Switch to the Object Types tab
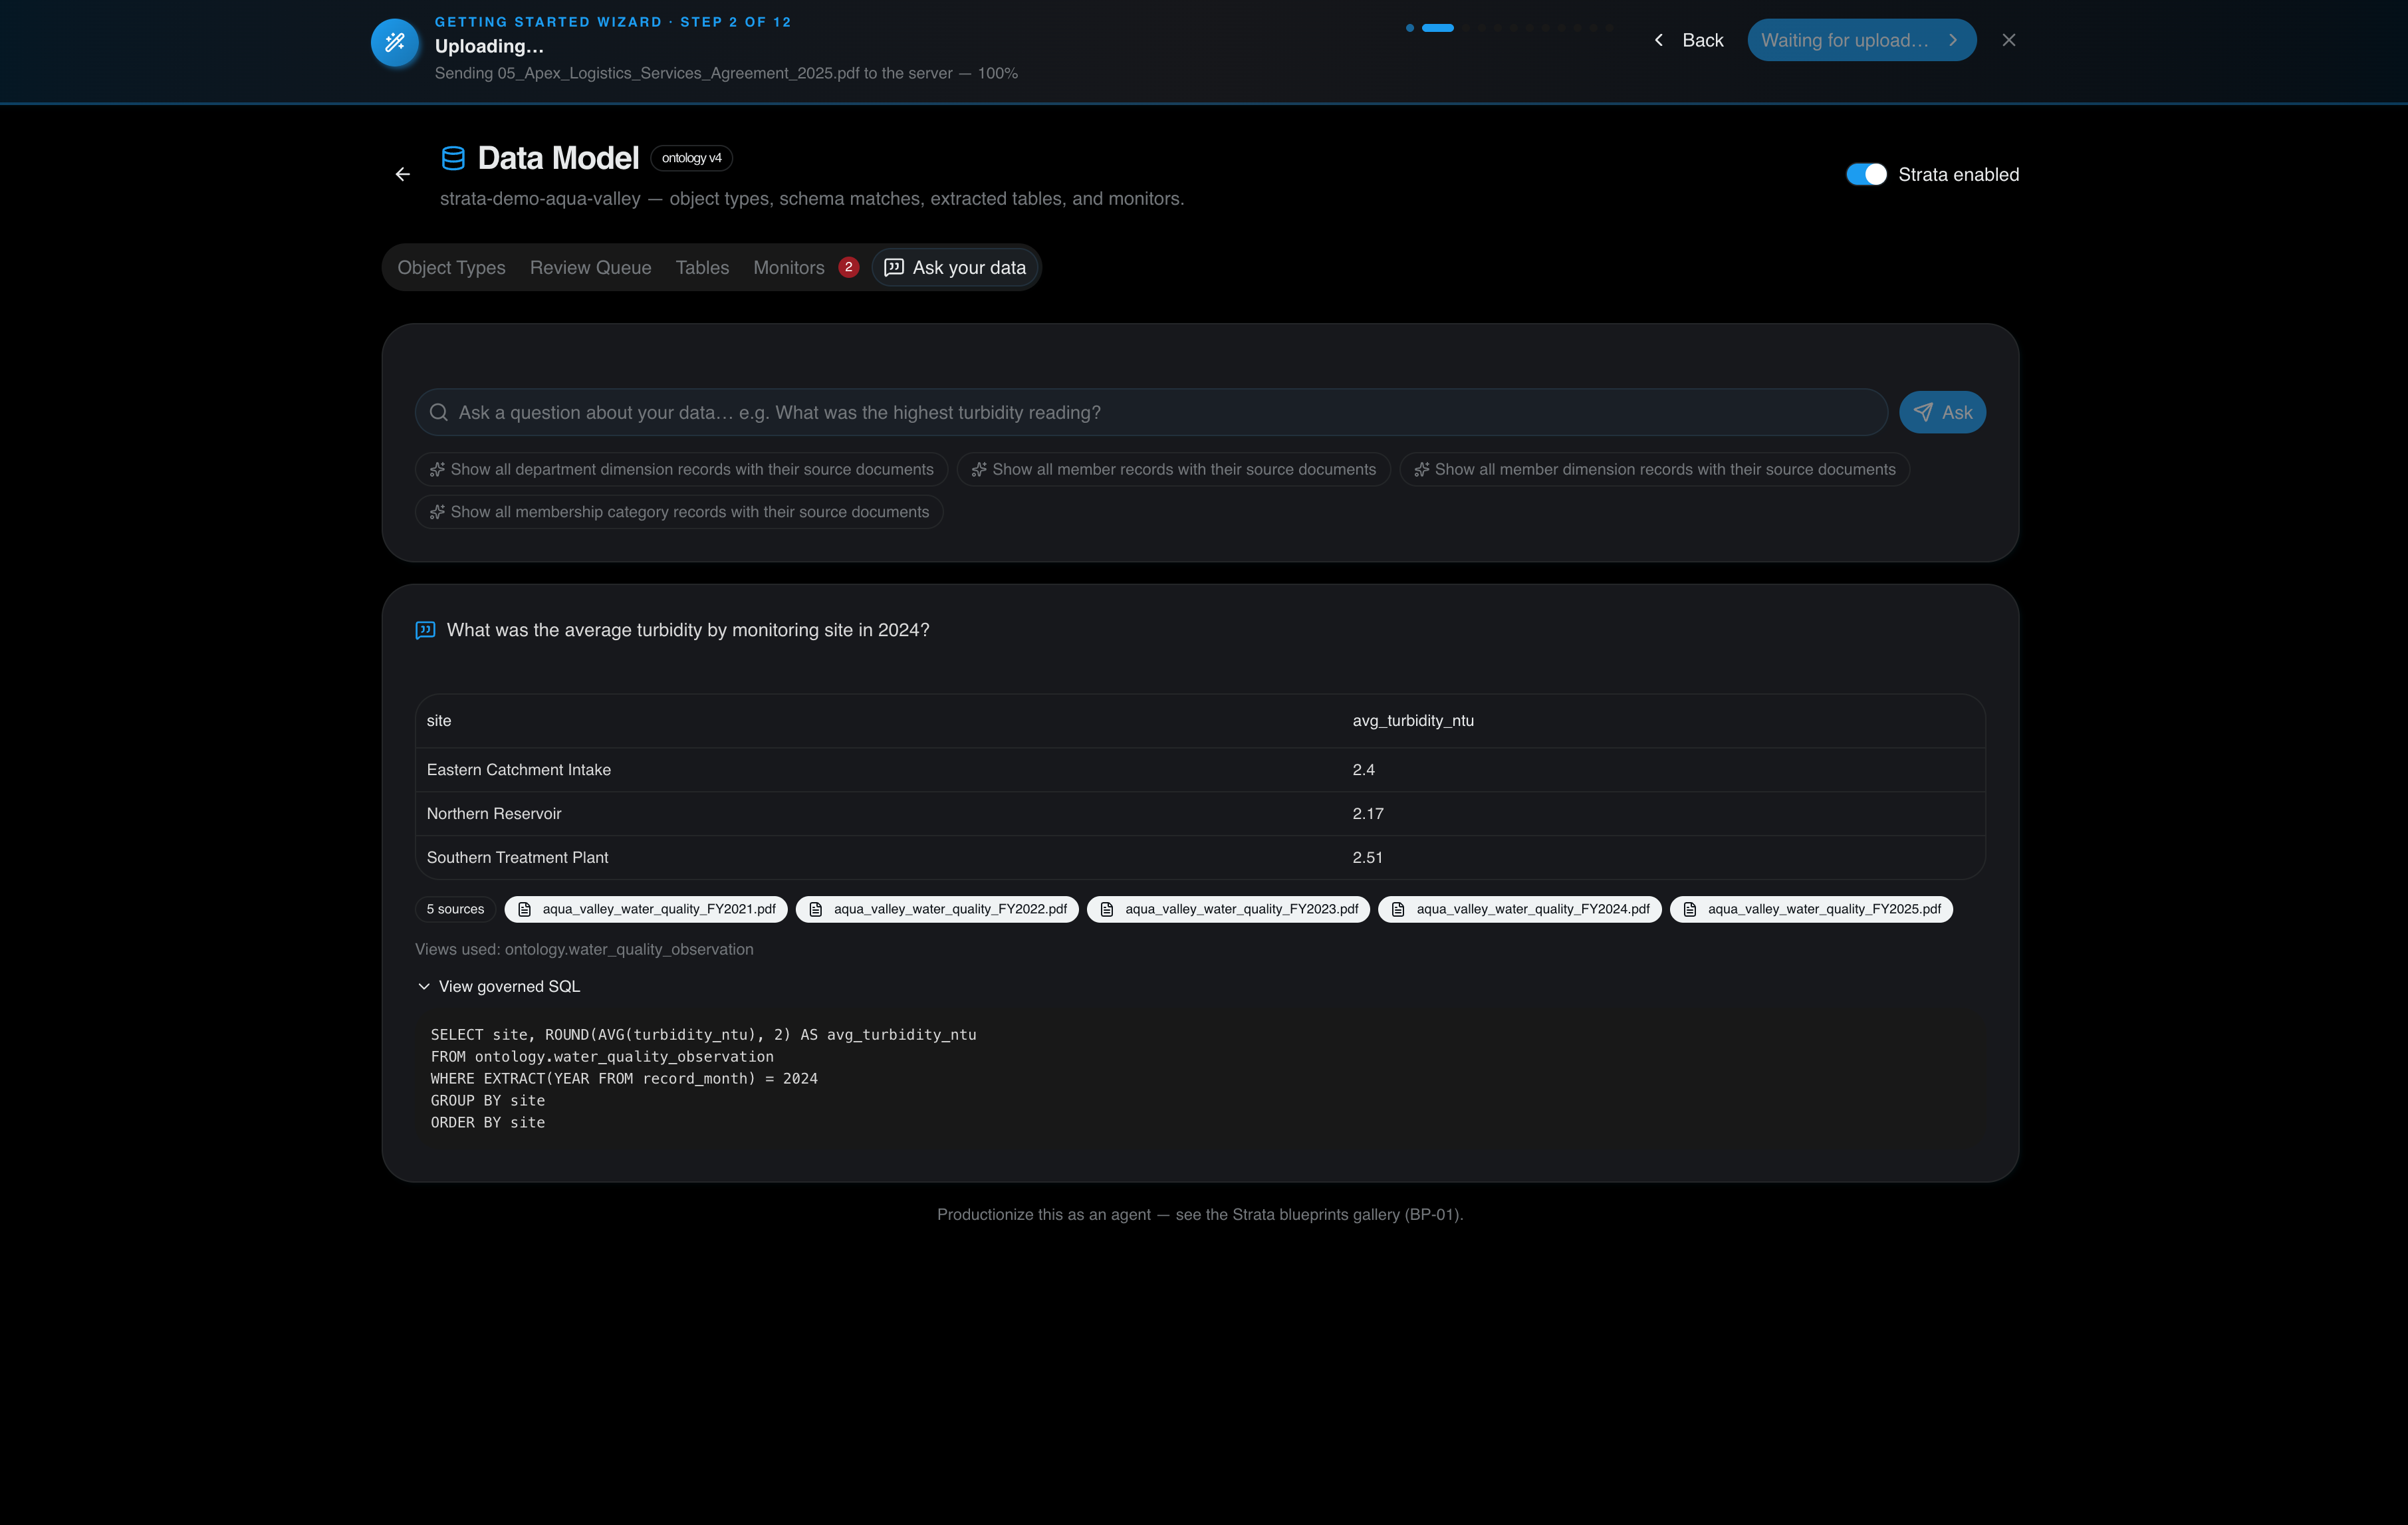 [452, 267]
